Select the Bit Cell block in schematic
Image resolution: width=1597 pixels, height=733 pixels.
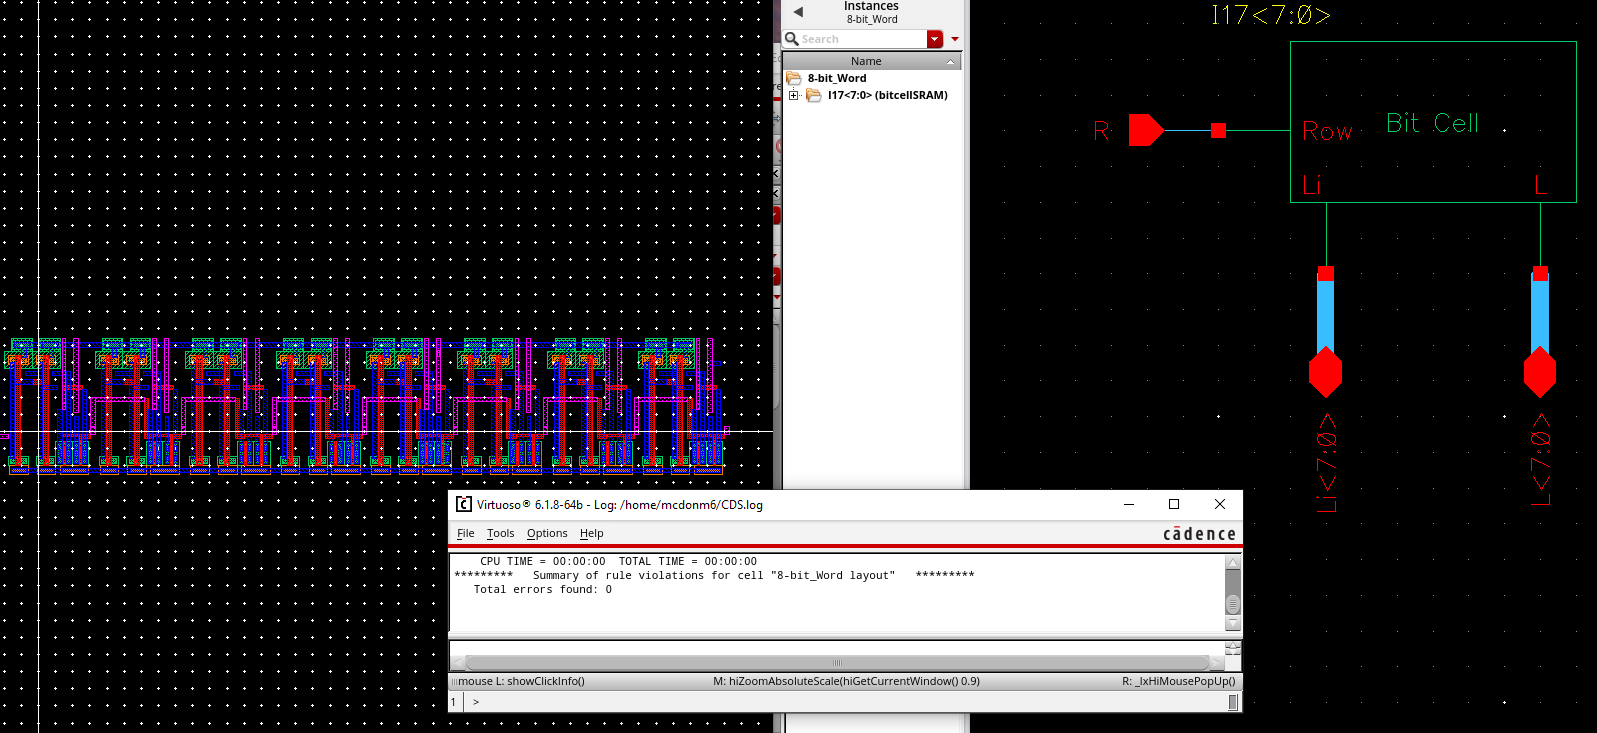pos(1432,122)
